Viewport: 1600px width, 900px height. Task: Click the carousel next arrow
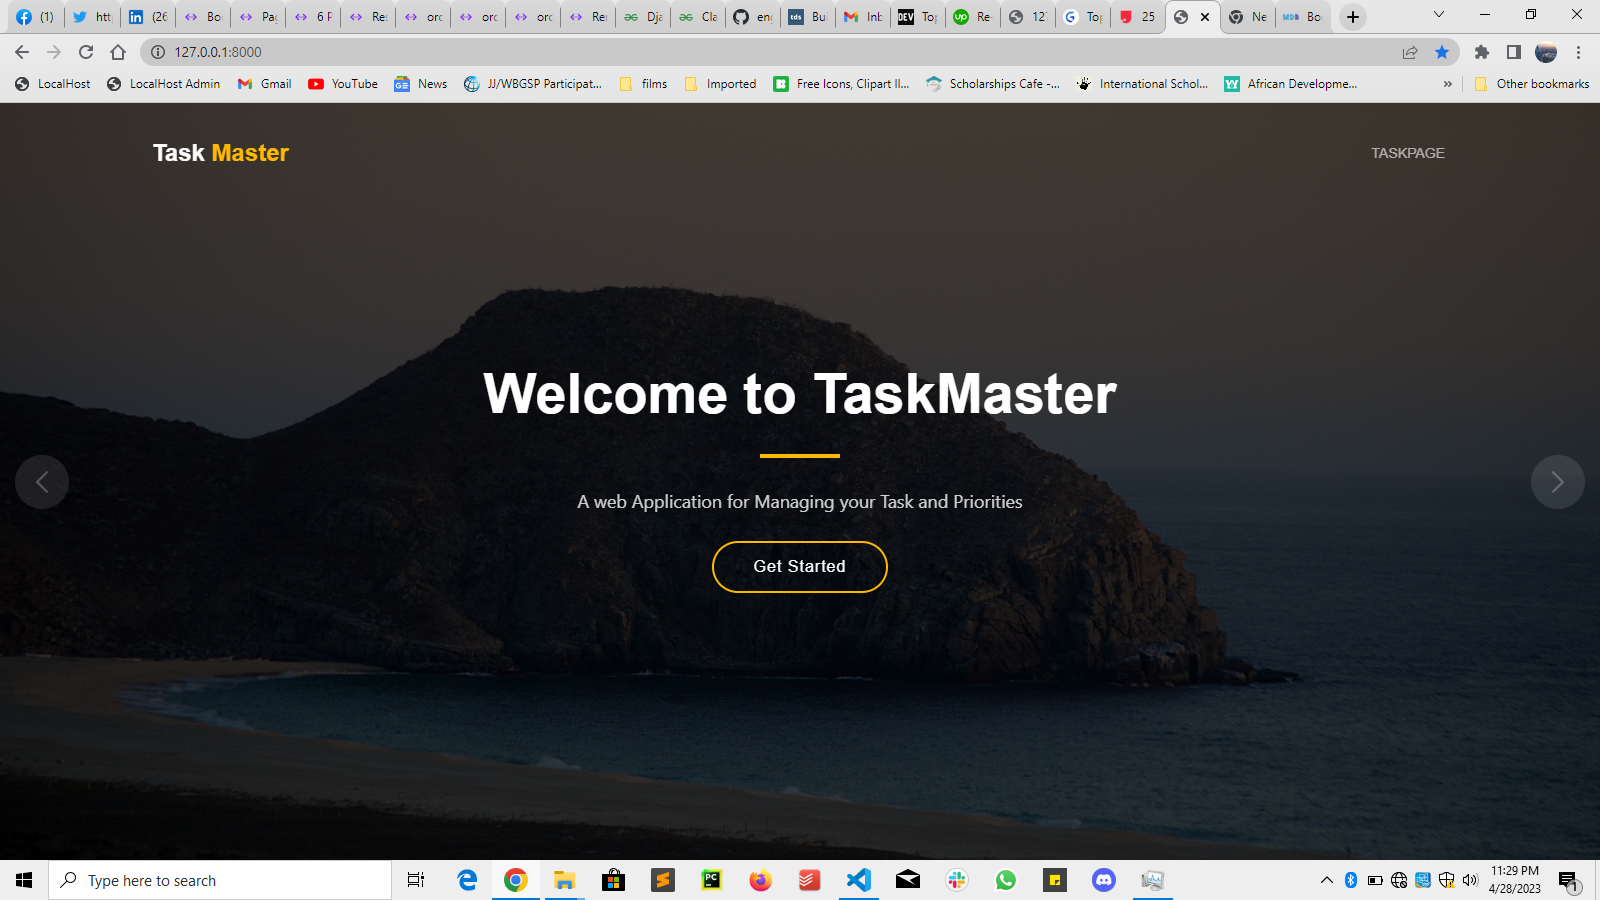click(x=1557, y=482)
